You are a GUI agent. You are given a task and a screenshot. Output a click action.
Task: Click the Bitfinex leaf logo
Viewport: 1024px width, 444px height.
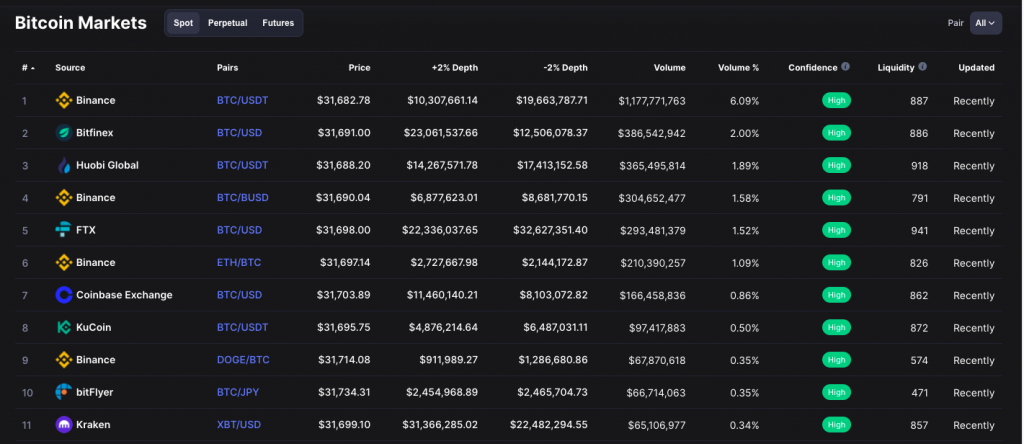[63, 133]
